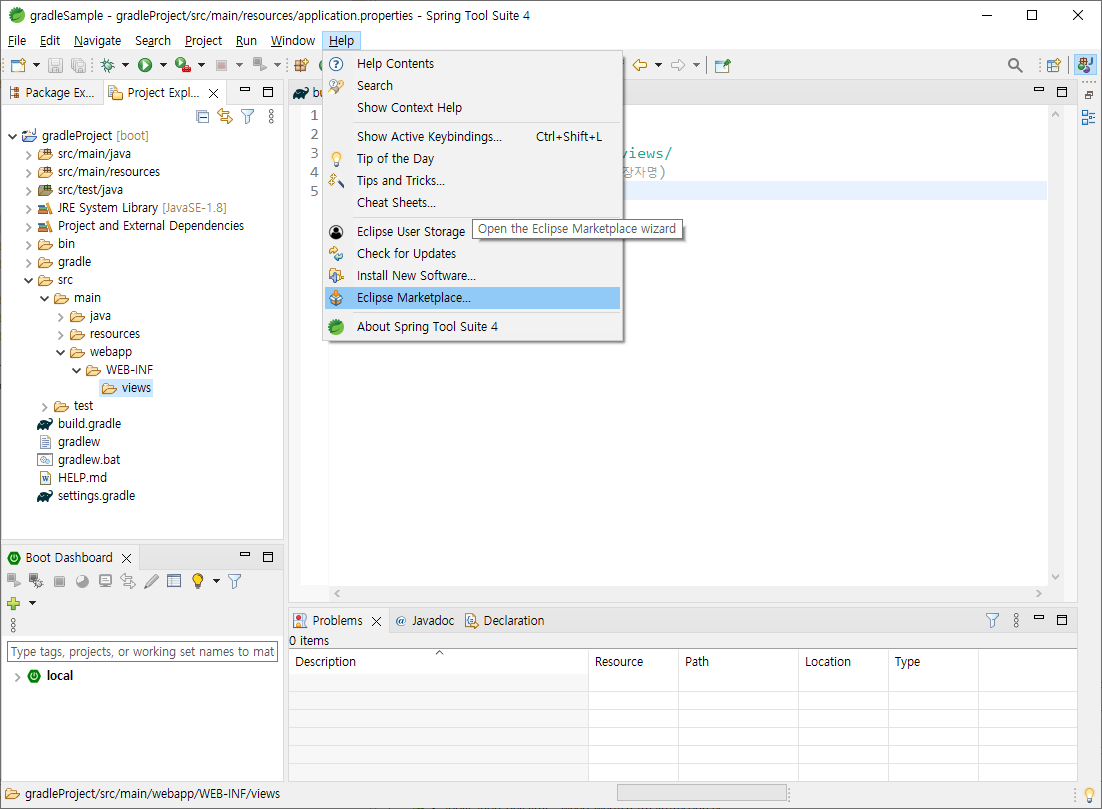
Task: Open Project Explorer view menu dots
Action: tap(271, 117)
